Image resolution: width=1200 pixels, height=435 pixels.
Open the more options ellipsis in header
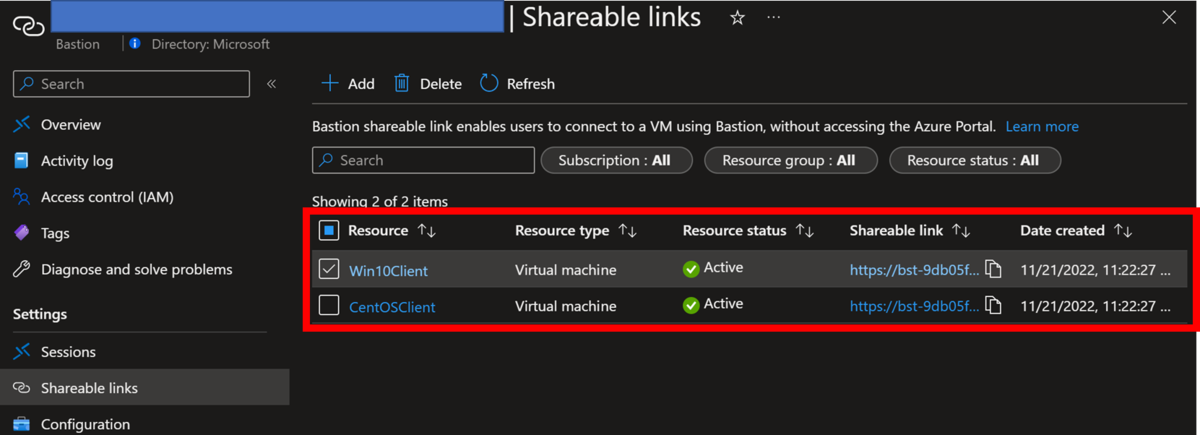(x=774, y=18)
